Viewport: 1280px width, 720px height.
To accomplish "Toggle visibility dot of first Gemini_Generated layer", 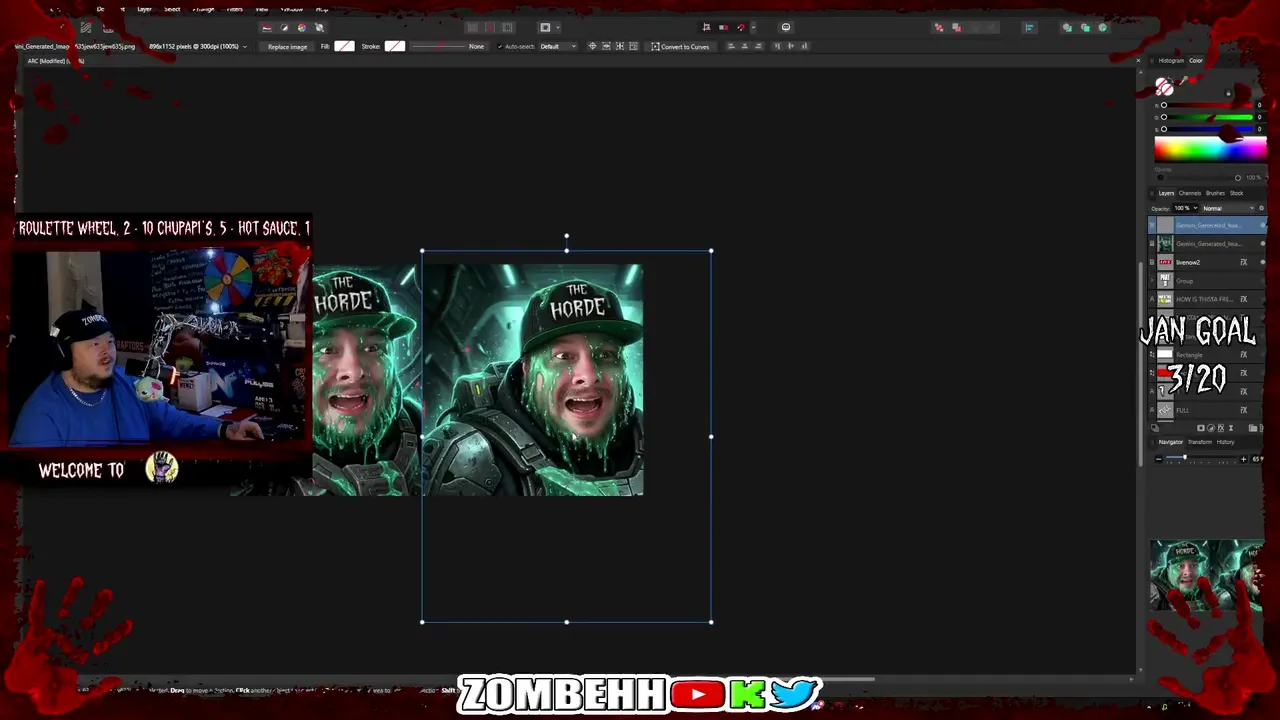I will [1262, 225].
